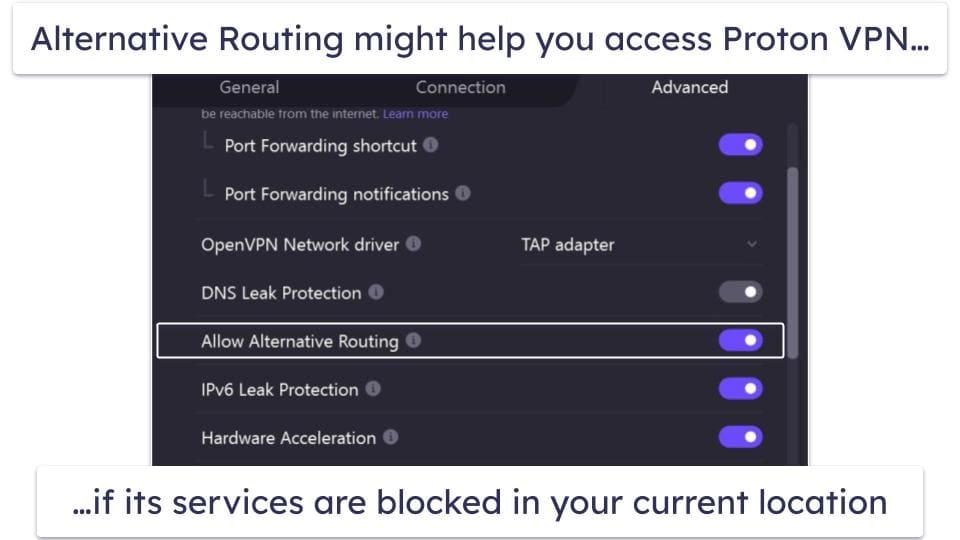Click info icon beside Port Forwarding shortcut
Image resolution: width=960 pixels, height=540 pixels.
click(x=430, y=145)
